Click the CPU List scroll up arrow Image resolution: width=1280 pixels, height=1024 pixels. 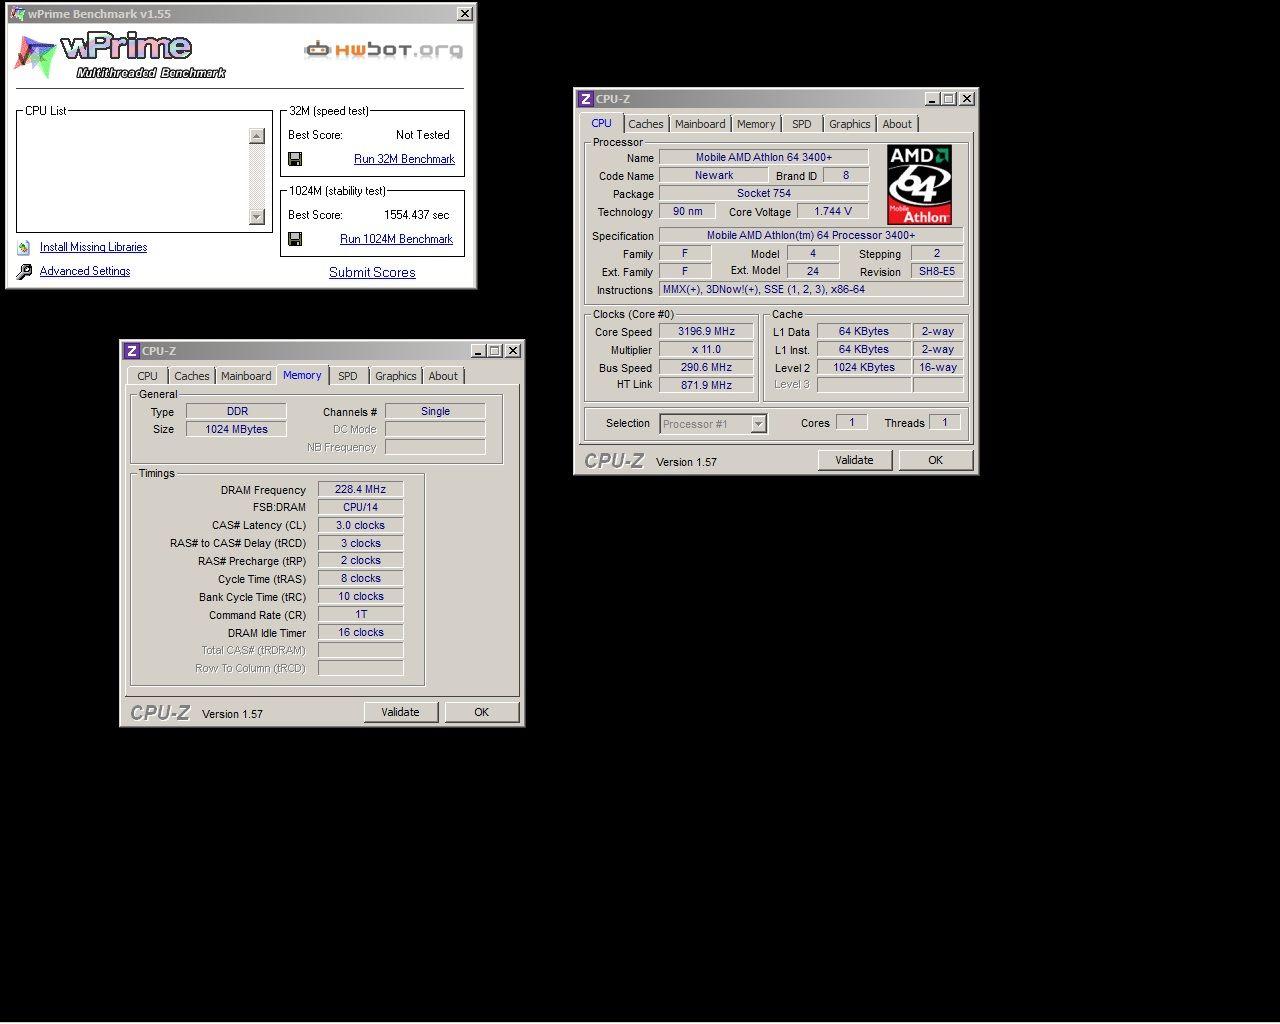pos(257,136)
